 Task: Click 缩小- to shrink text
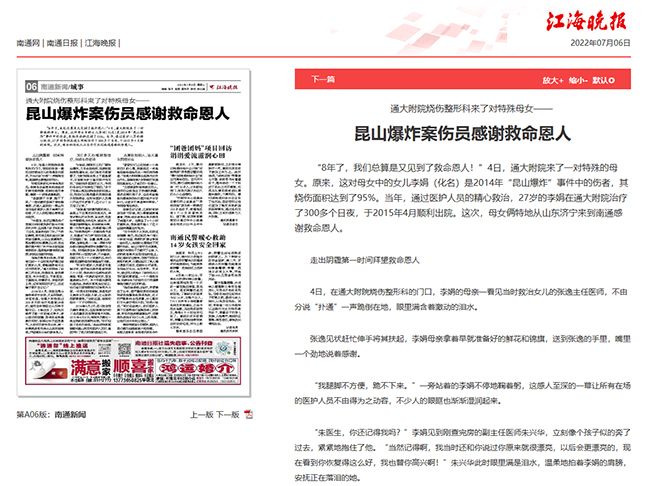pos(578,79)
